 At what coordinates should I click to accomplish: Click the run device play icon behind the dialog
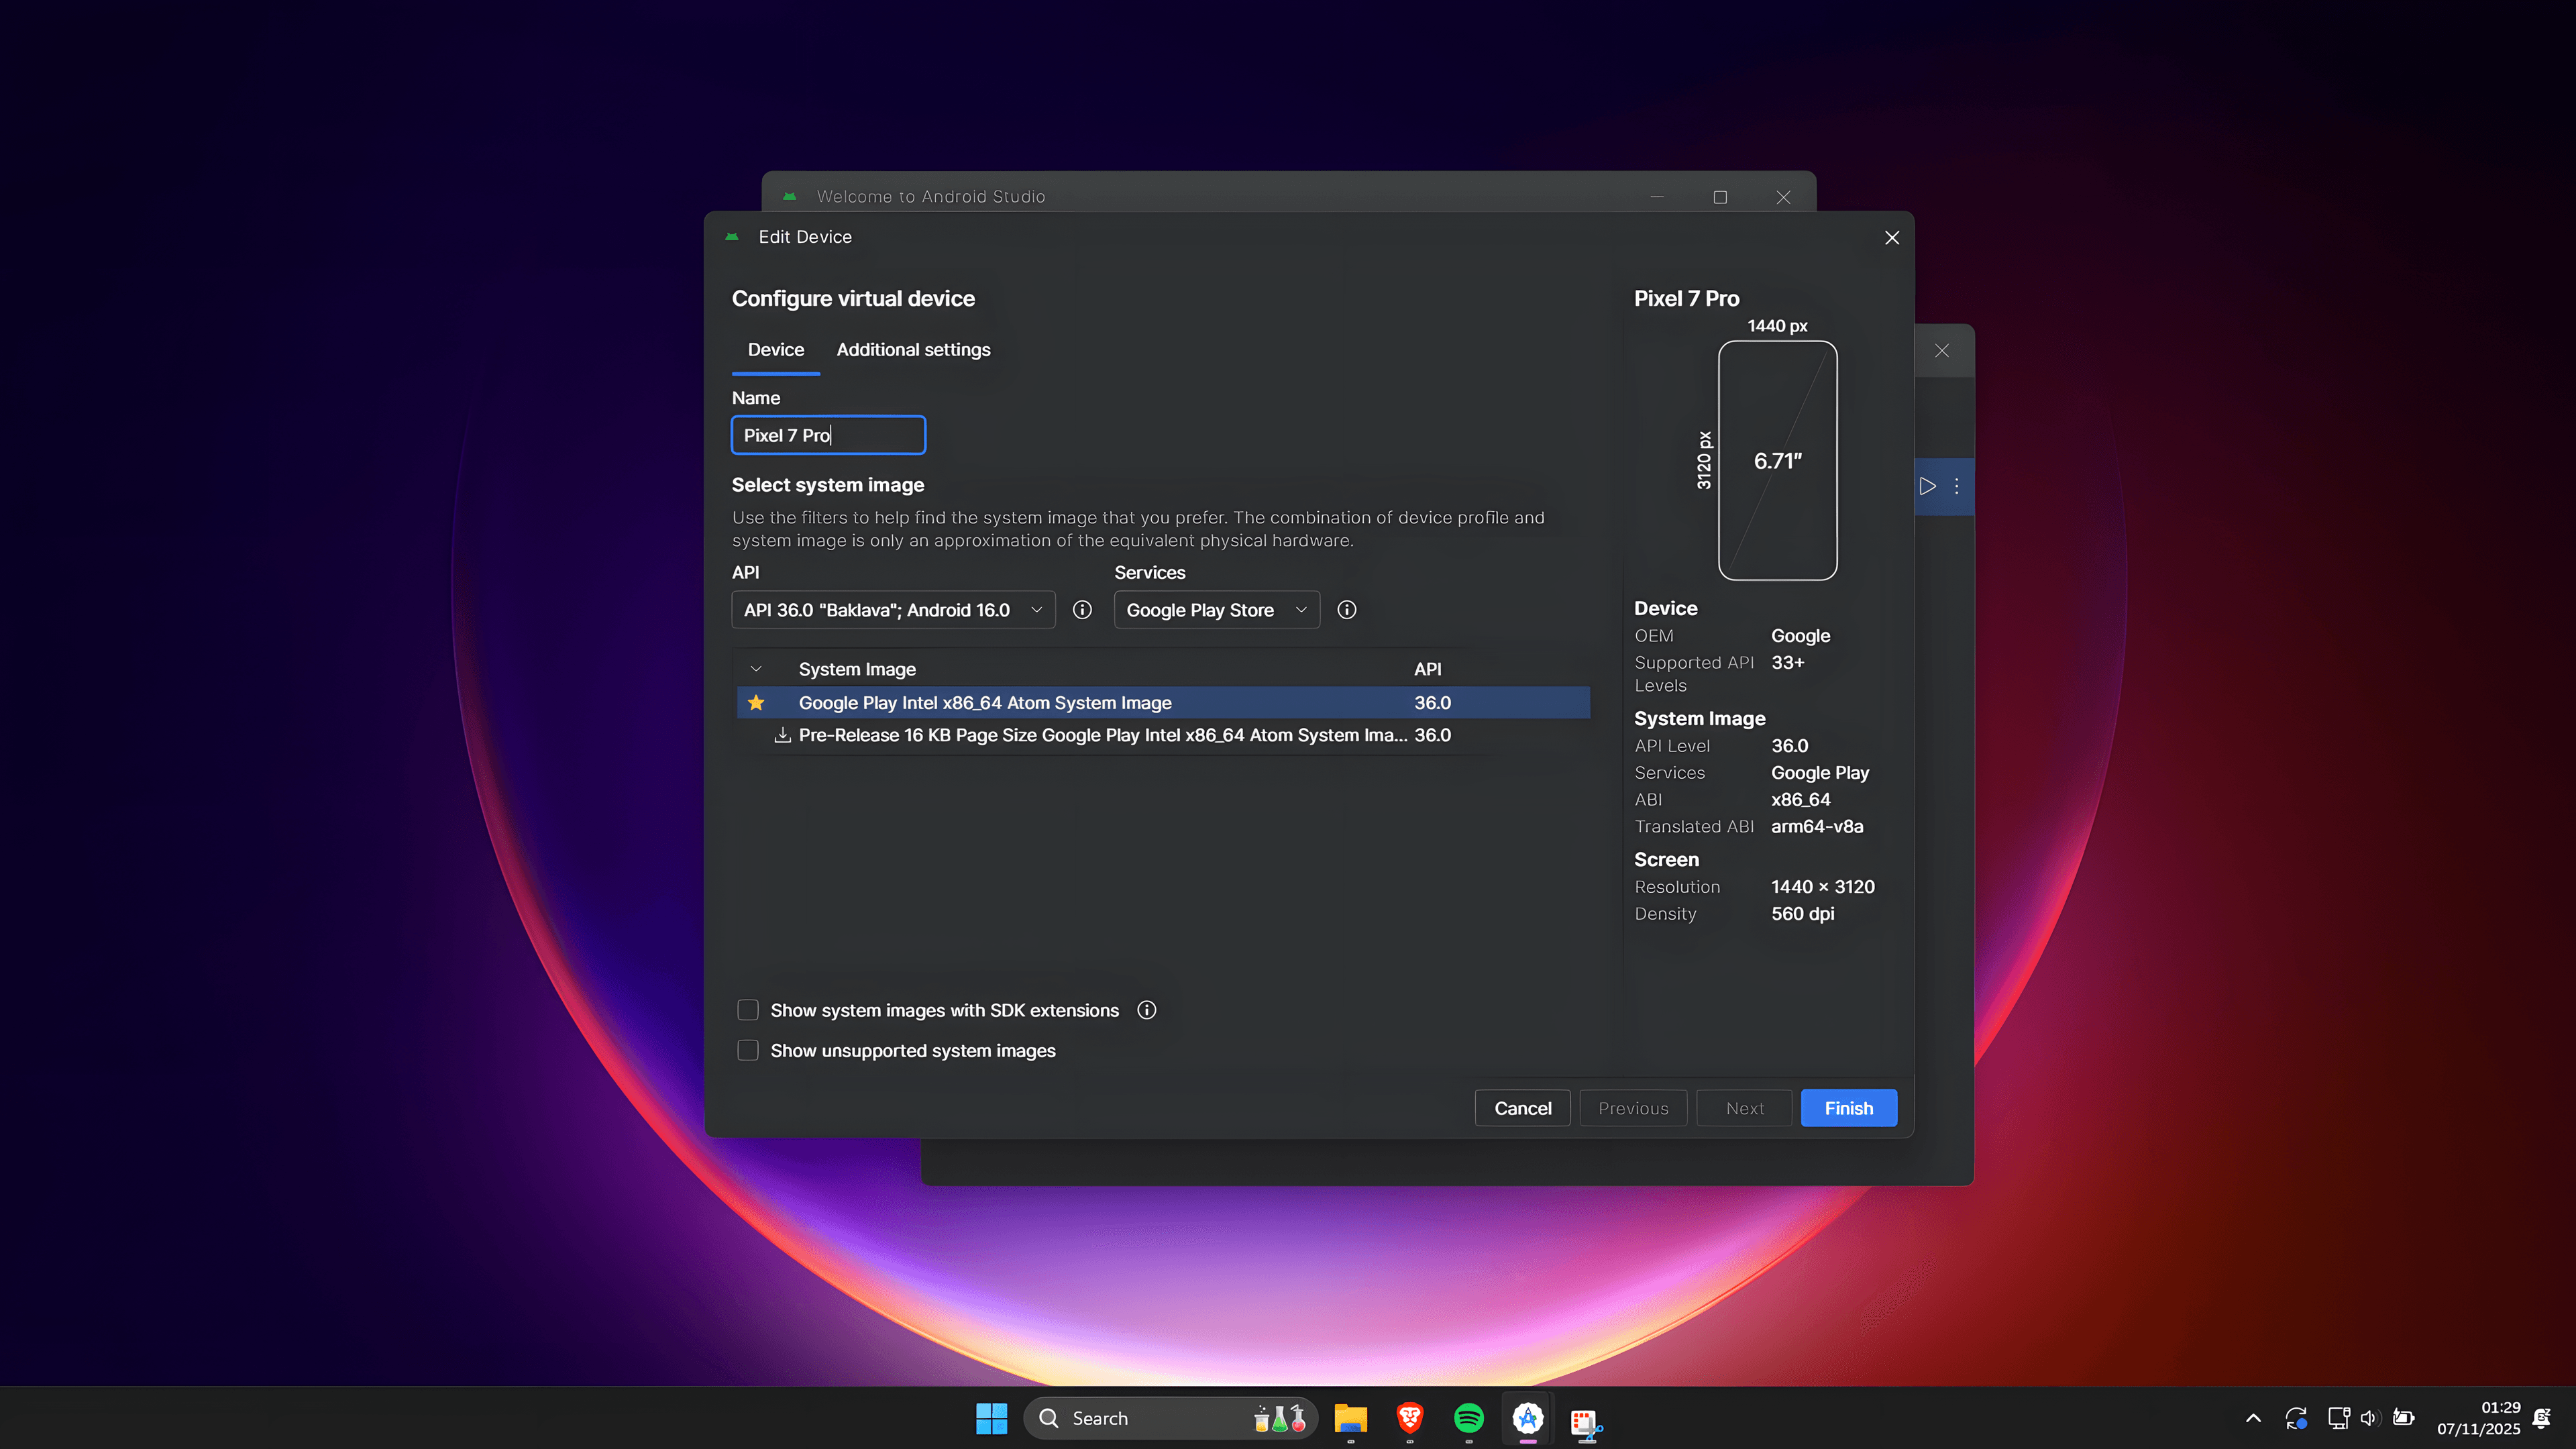tap(1929, 487)
